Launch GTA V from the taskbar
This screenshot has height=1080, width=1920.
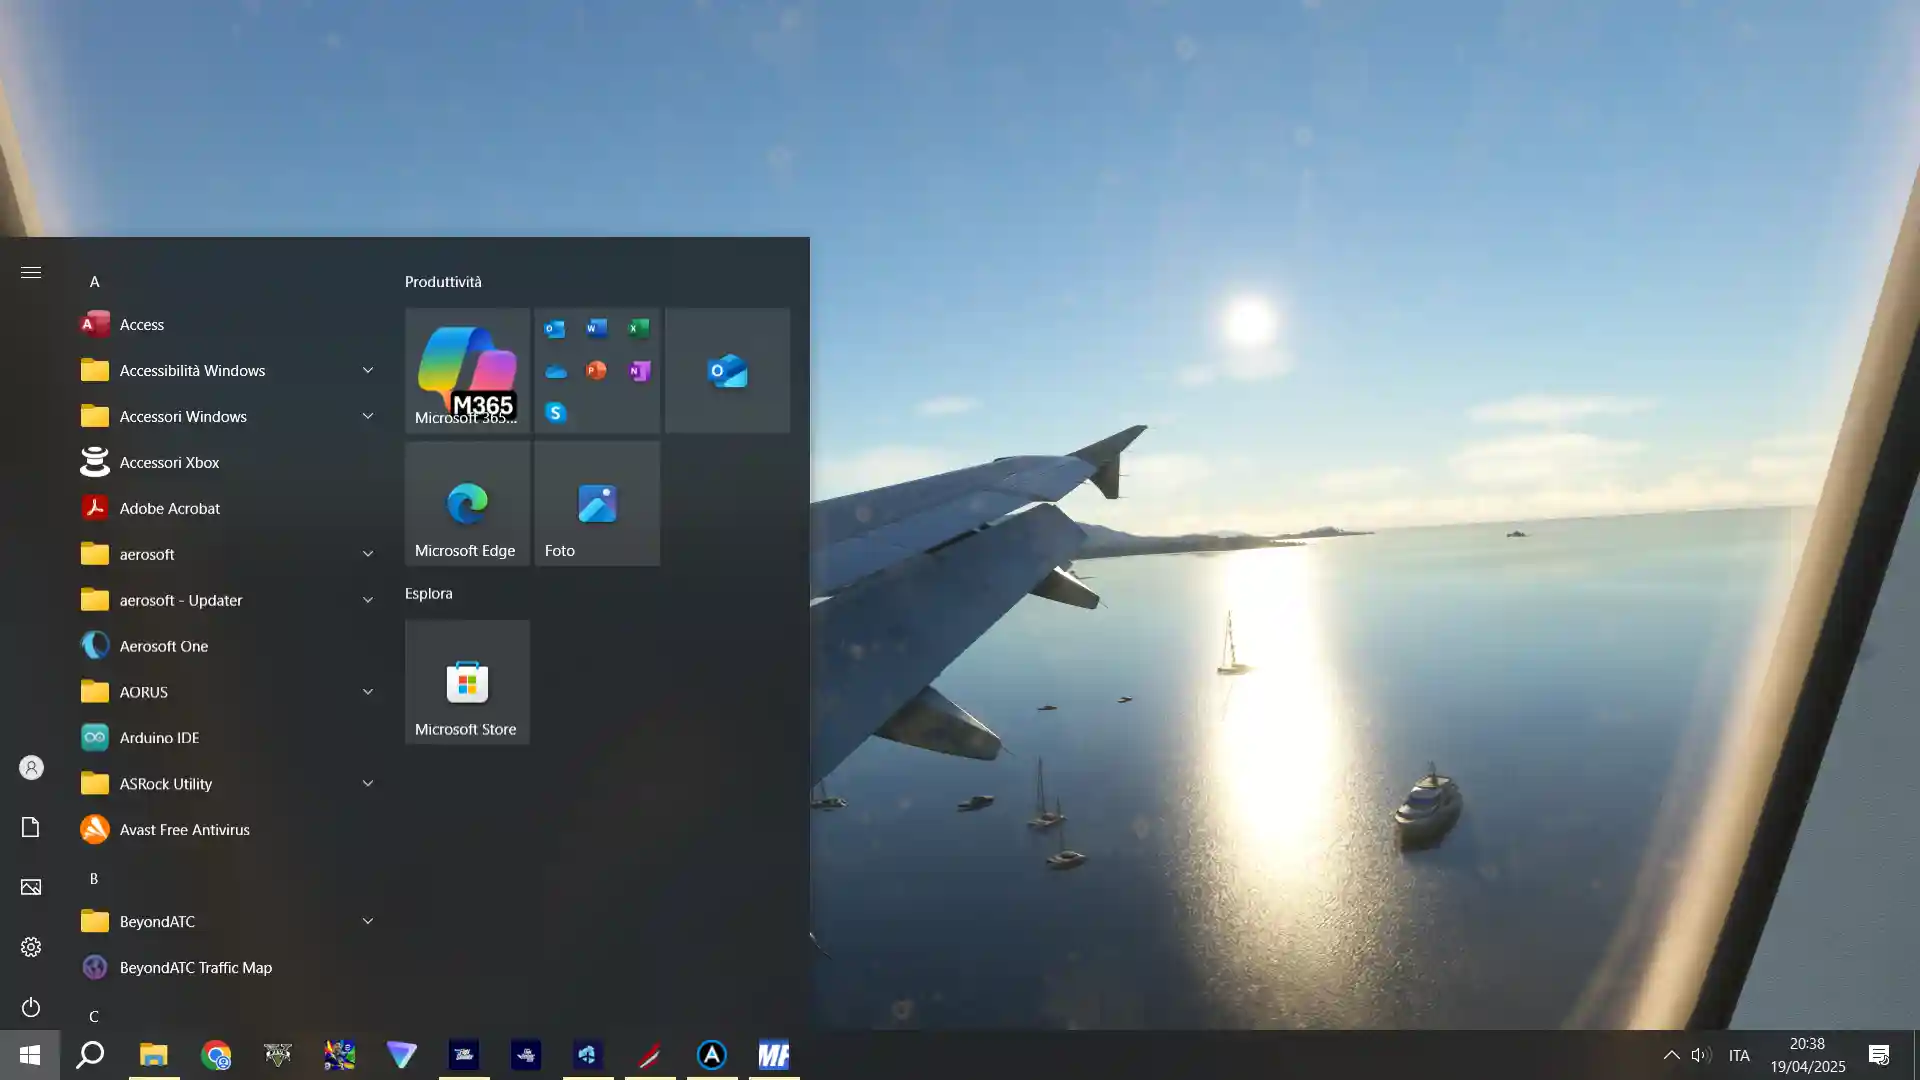coord(277,1055)
